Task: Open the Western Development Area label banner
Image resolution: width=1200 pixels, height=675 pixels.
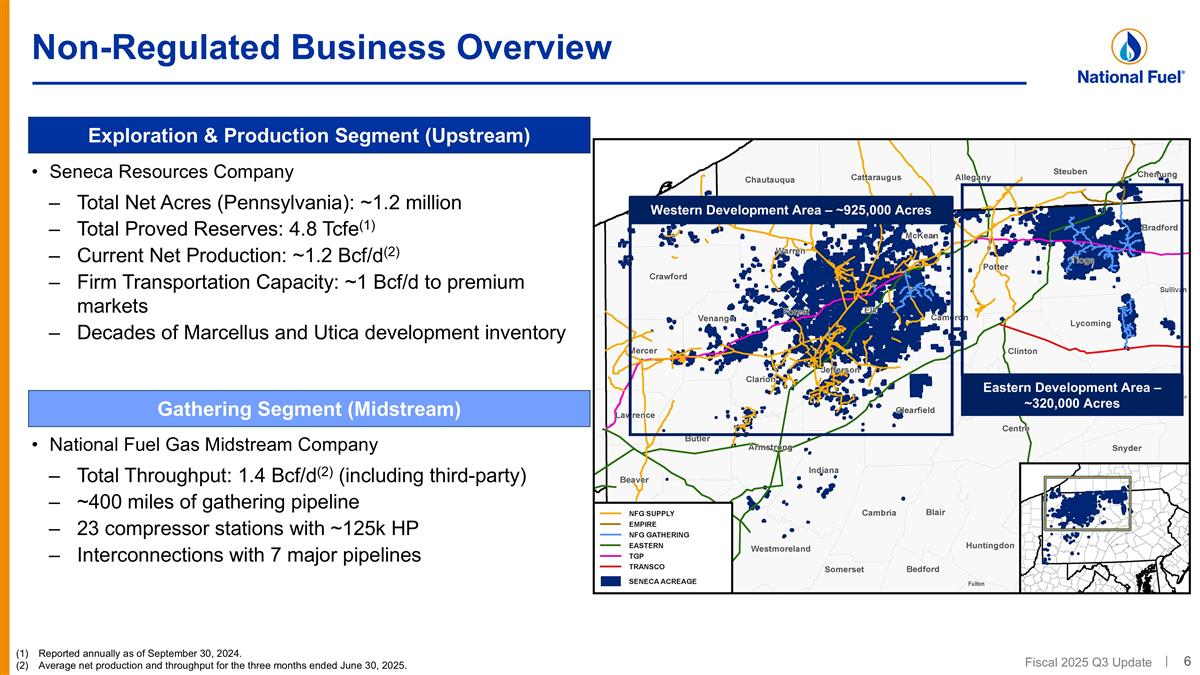Action: click(x=790, y=210)
